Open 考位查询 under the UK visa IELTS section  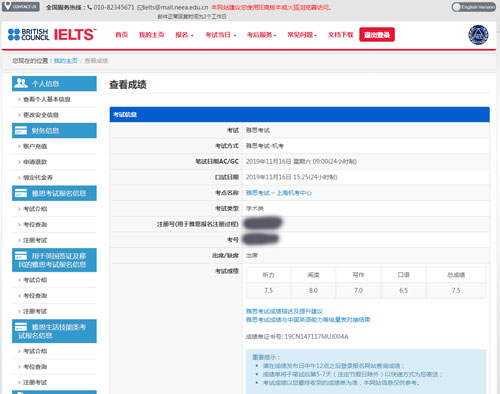(35, 296)
